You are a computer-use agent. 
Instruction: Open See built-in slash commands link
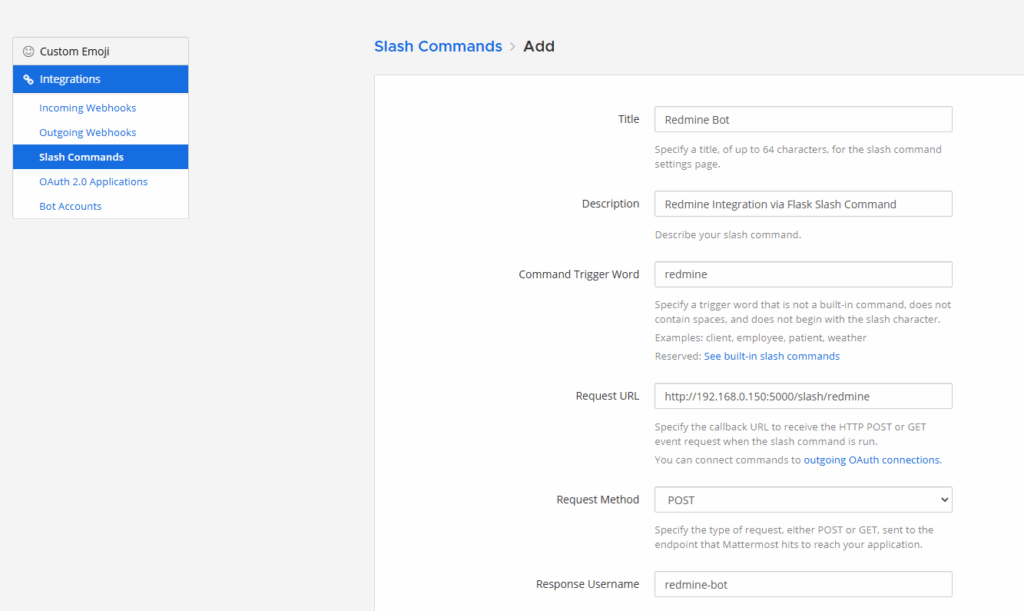(771, 356)
